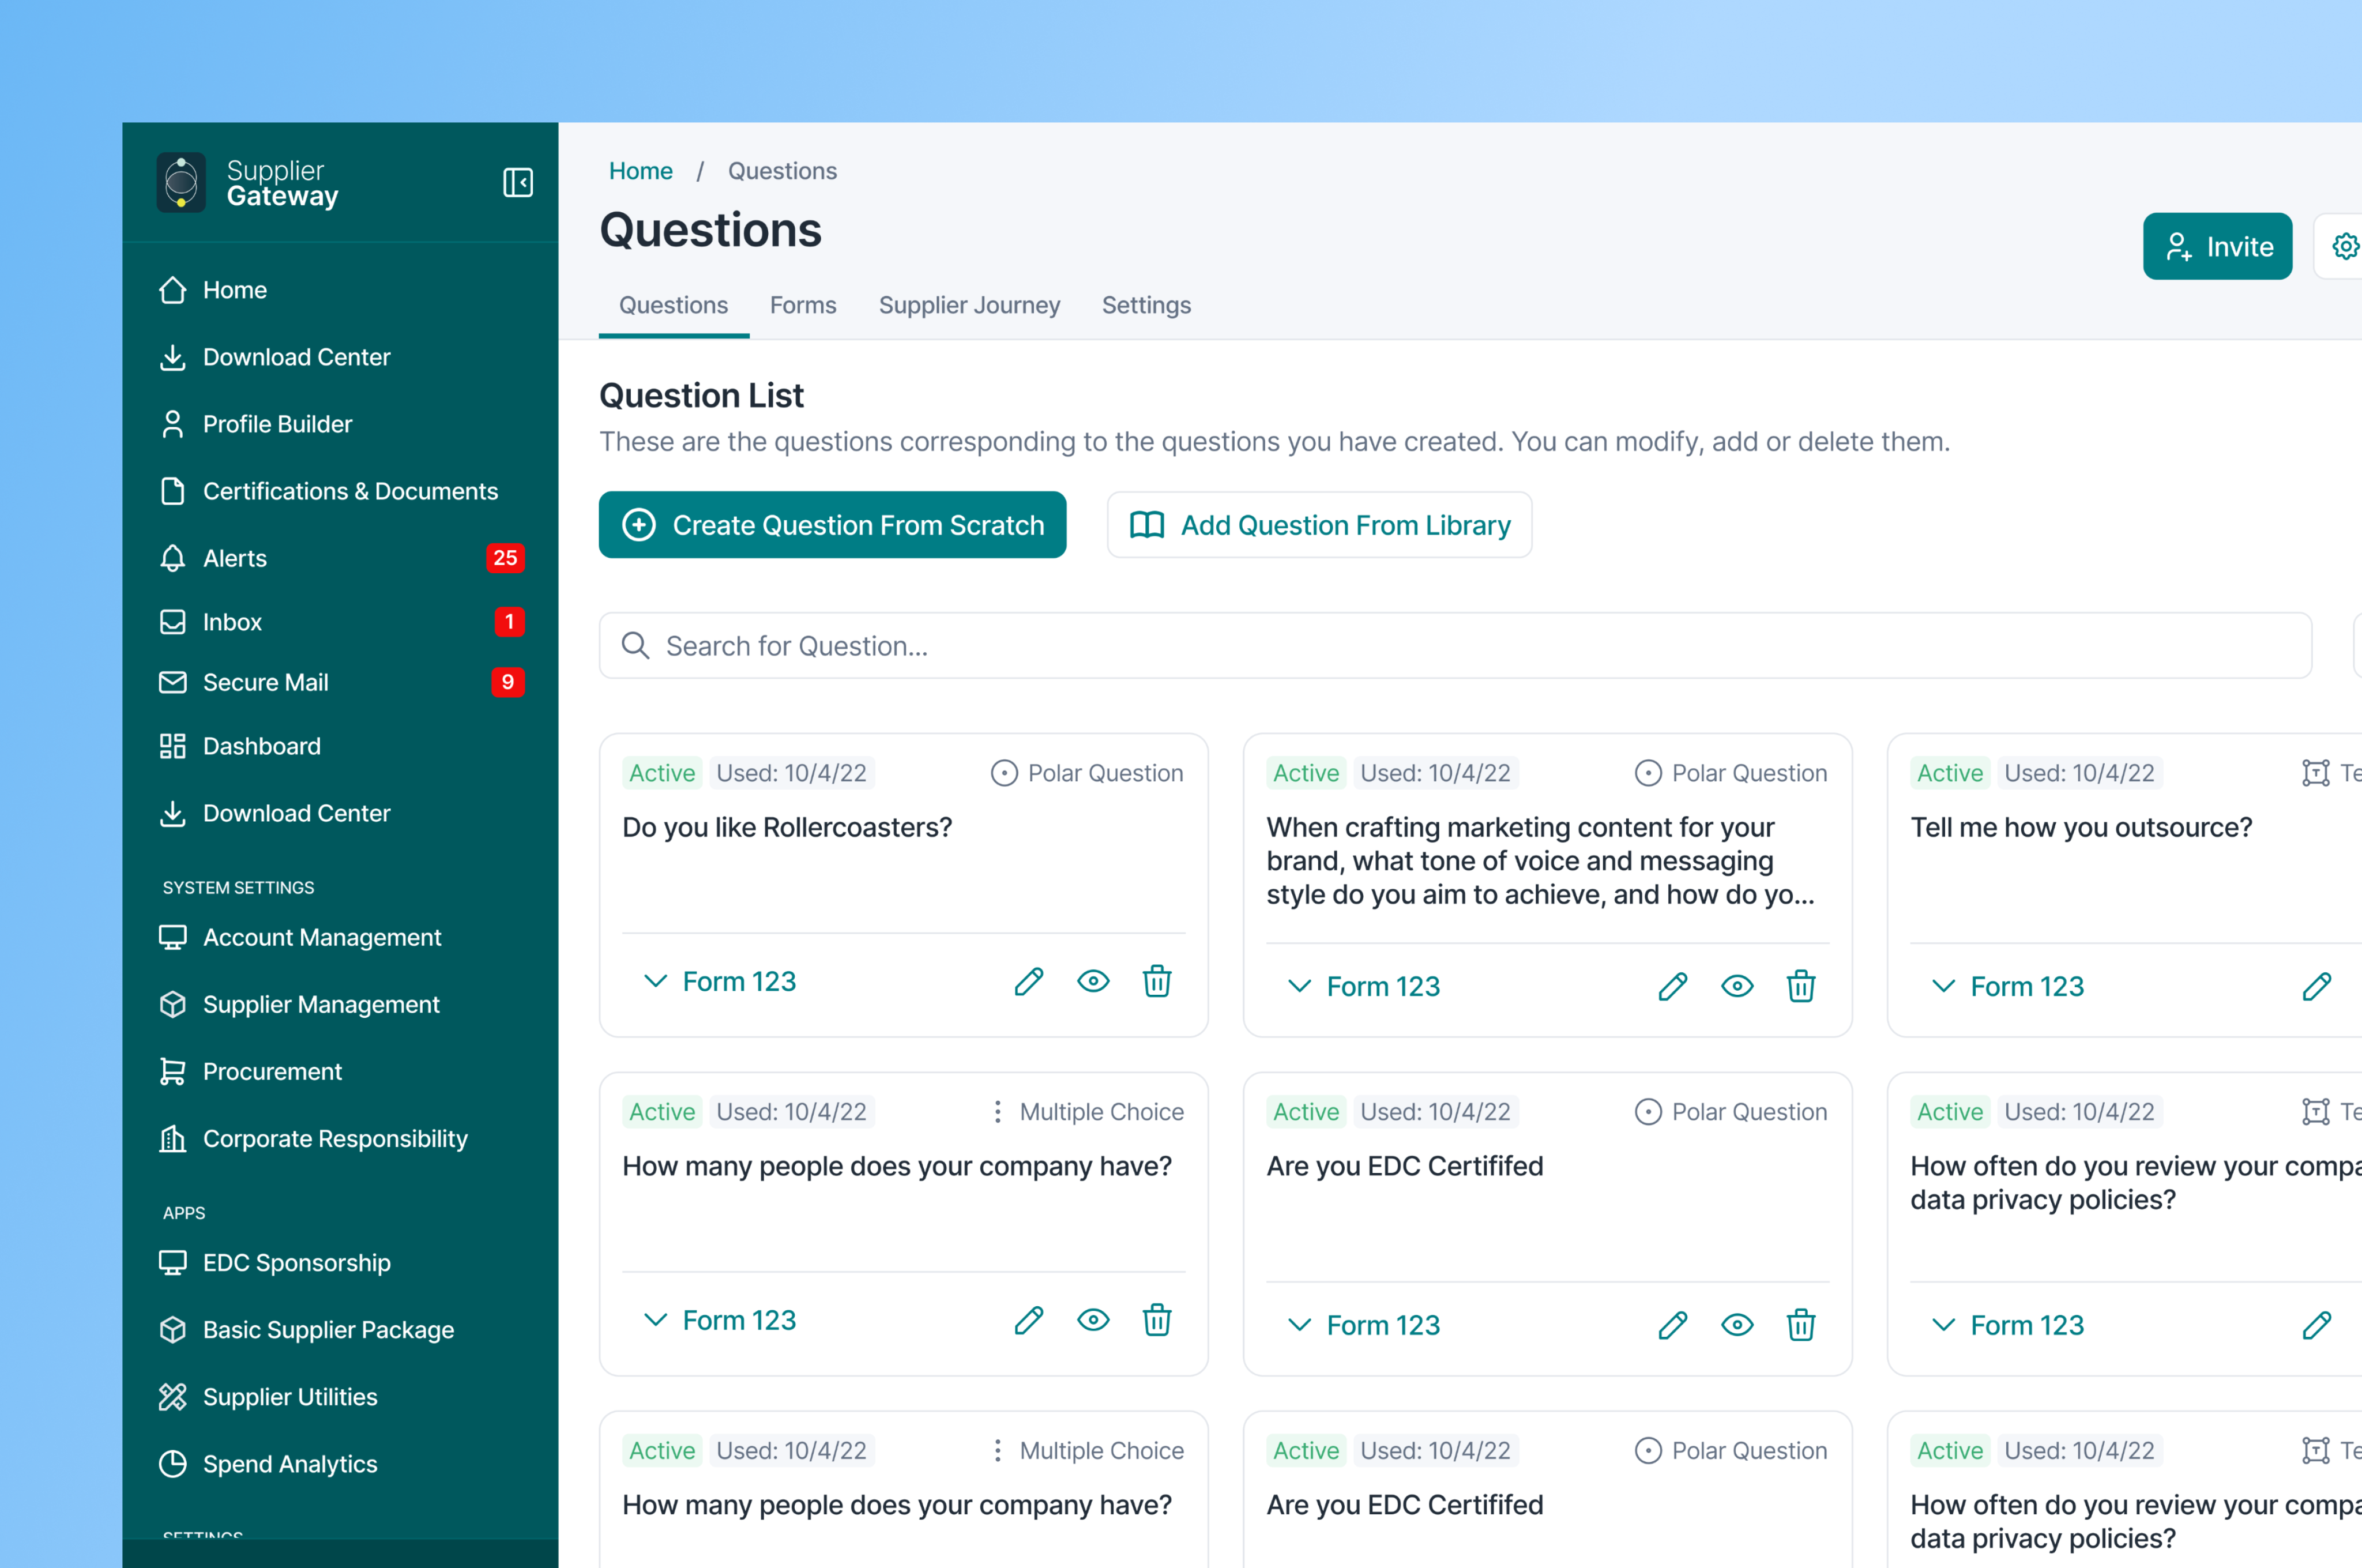Expand Form 123 on middle-row 'How many people' card
This screenshot has width=2362, height=1568.
[x=720, y=1320]
